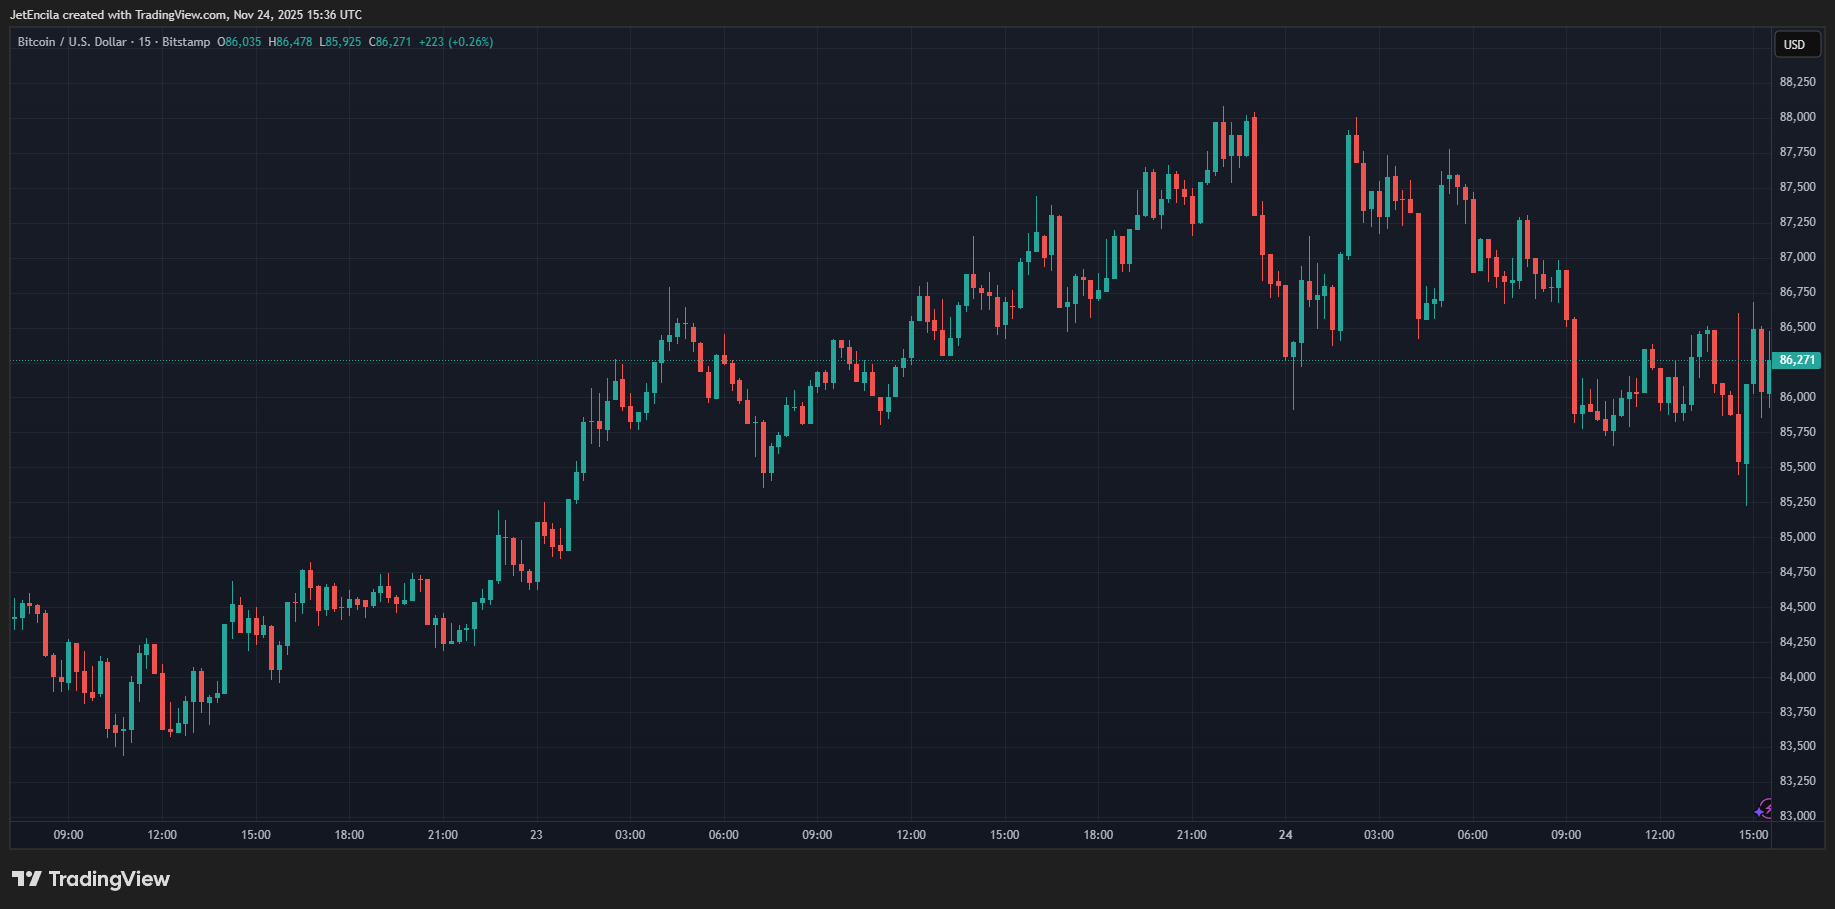Click the Bitcoin / U.S. Dollar symbol title
The width and height of the screenshot is (1835, 909).
click(x=72, y=42)
